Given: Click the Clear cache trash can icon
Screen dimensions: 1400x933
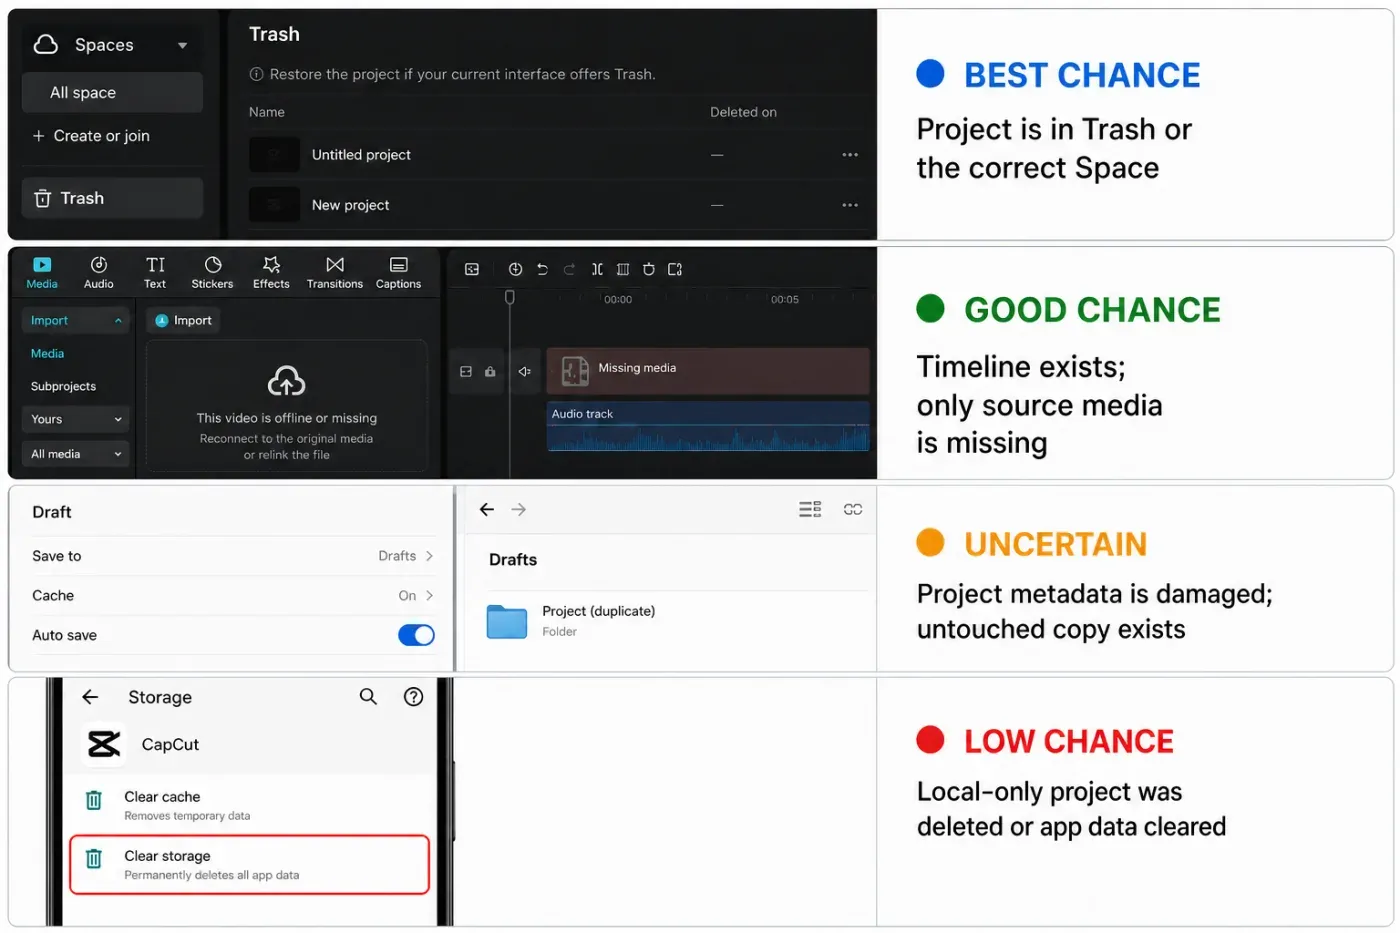Looking at the screenshot, I should (94, 800).
